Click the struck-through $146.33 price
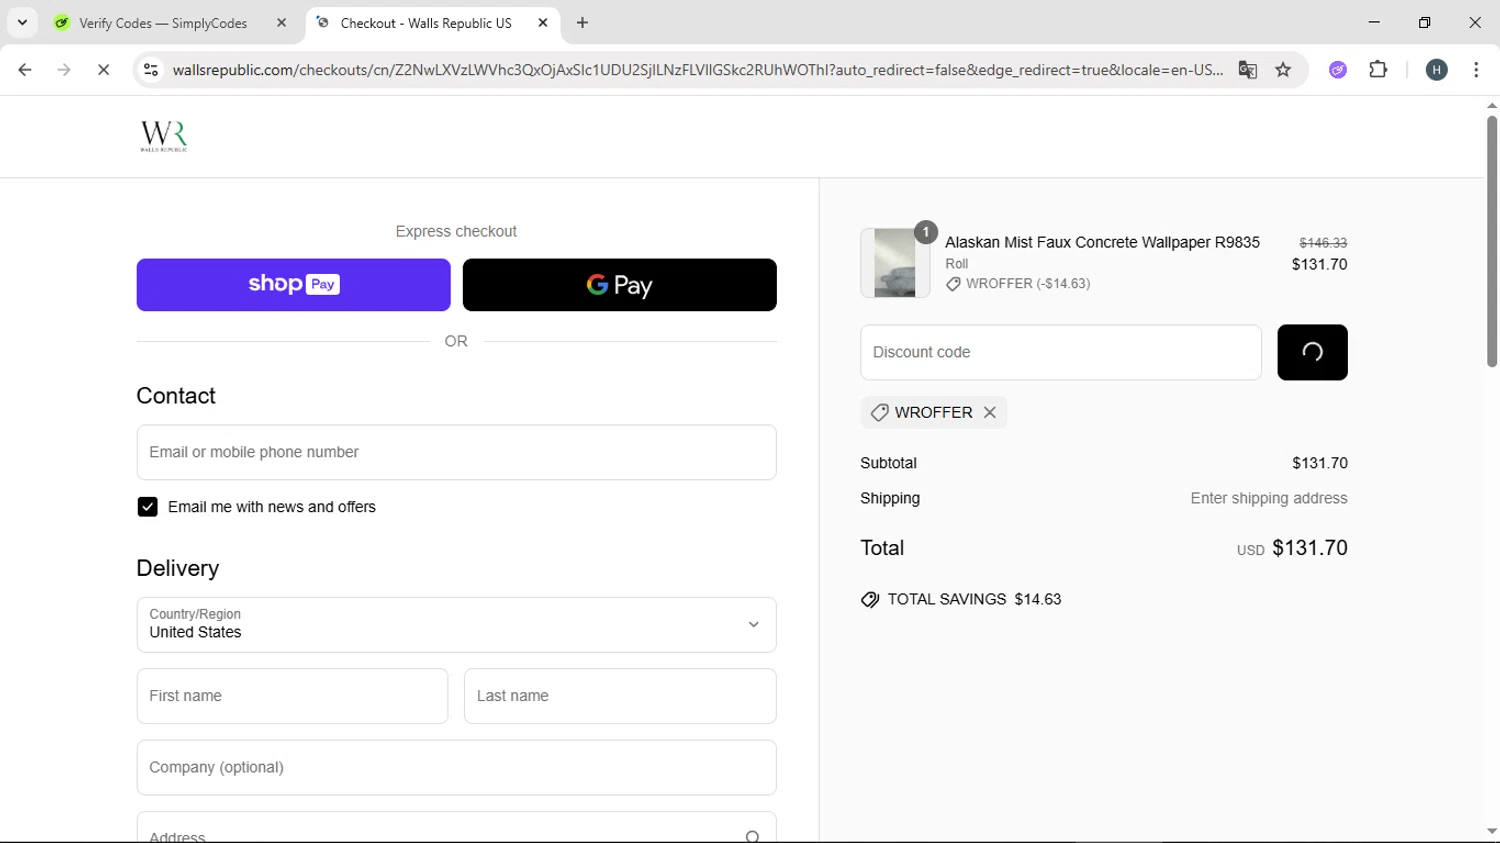 coord(1323,243)
